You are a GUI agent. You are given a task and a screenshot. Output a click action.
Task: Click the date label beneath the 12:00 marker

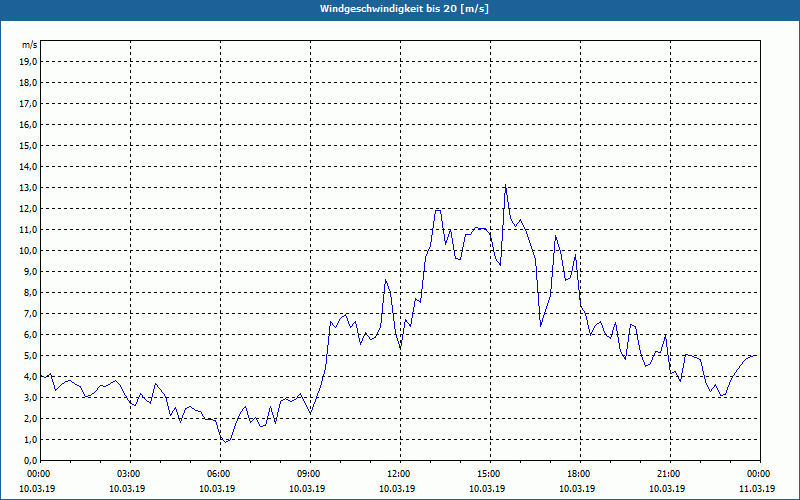(399, 489)
